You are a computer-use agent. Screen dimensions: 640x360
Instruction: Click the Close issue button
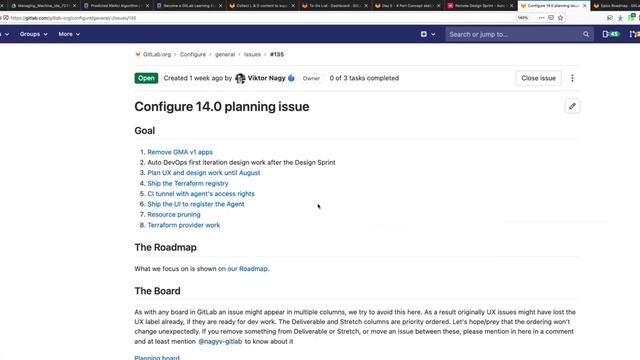click(x=538, y=78)
